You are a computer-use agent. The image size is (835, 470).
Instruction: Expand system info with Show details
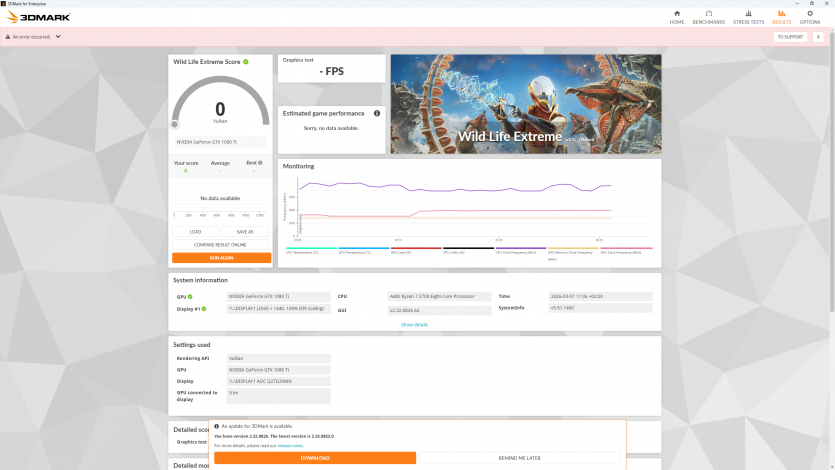coord(414,324)
